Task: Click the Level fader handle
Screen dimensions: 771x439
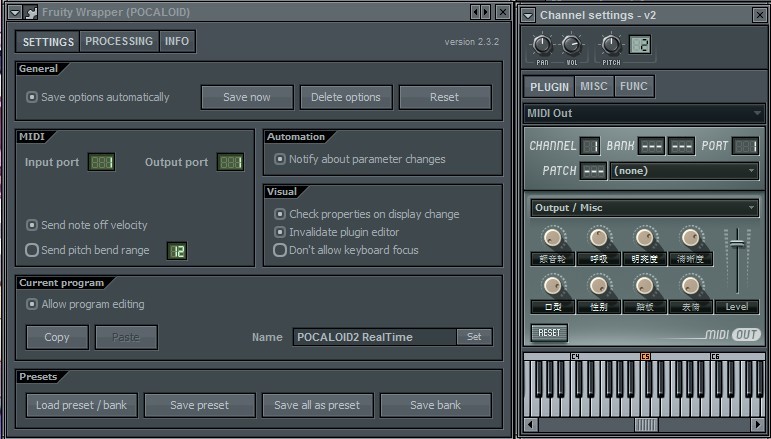Action: [737, 244]
